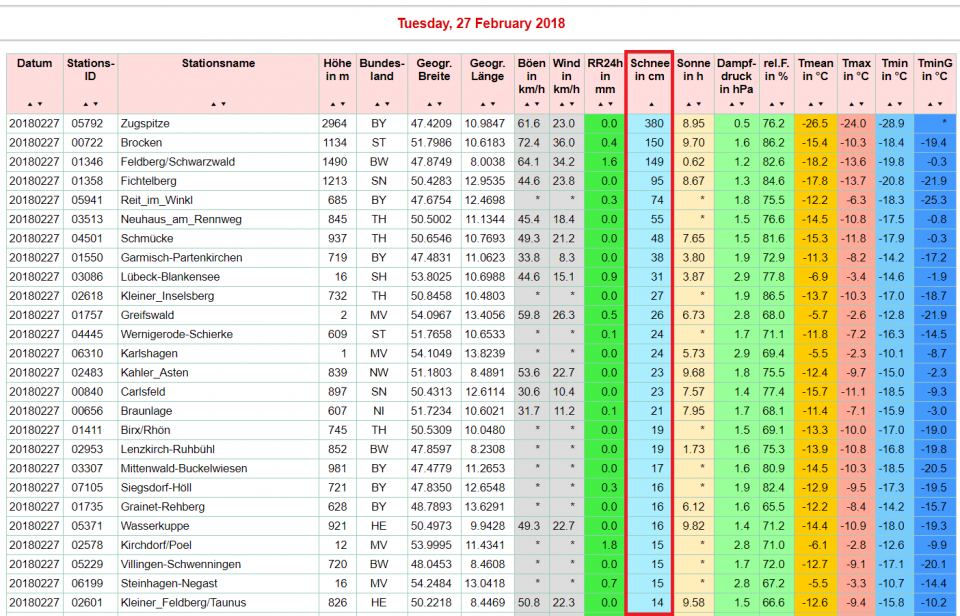Sort rel.F. in % descending arrow

(781, 104)
